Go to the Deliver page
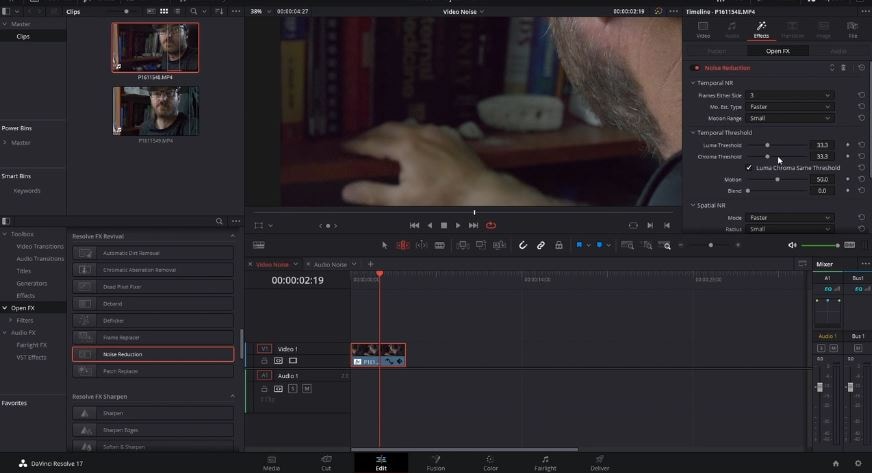Image resolution: width=872 pixels, height=474 pixels. pos(599,463)
